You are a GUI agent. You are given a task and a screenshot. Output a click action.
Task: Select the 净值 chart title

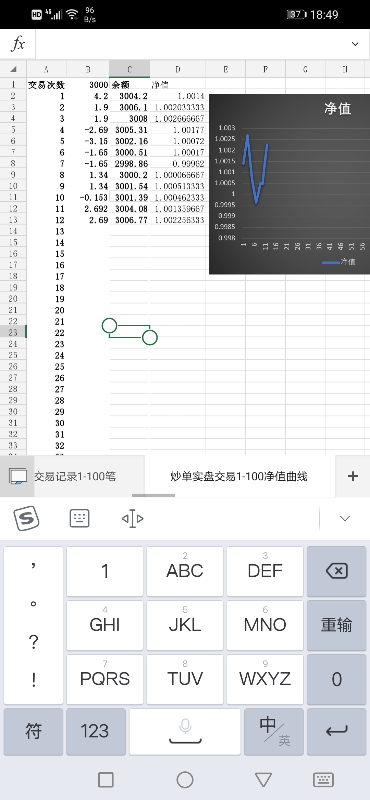[x=338, y=108]
